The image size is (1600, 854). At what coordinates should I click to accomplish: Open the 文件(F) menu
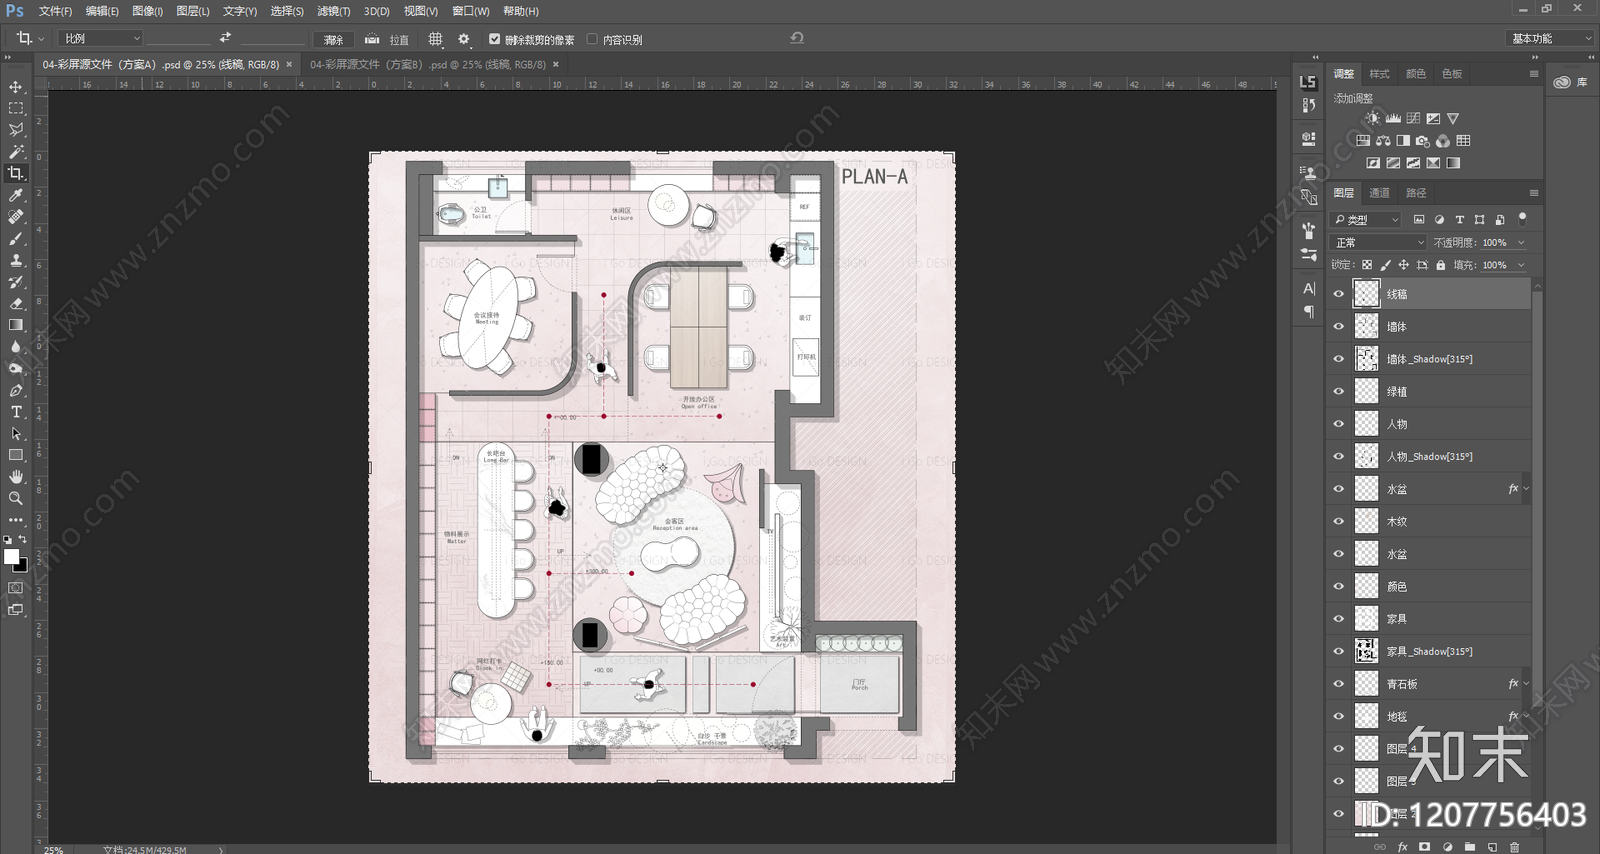(x=55, y=11)
